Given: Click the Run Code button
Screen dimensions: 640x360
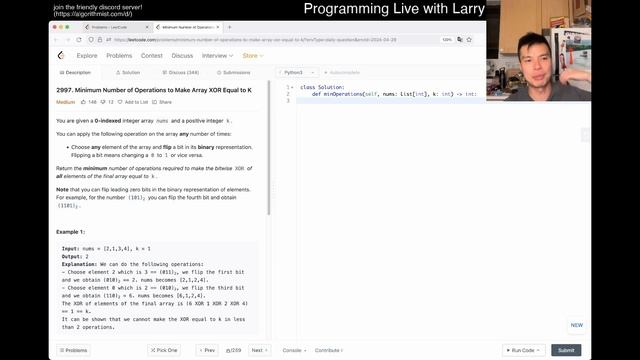Looking at the screenshot, I should [523, 350].
